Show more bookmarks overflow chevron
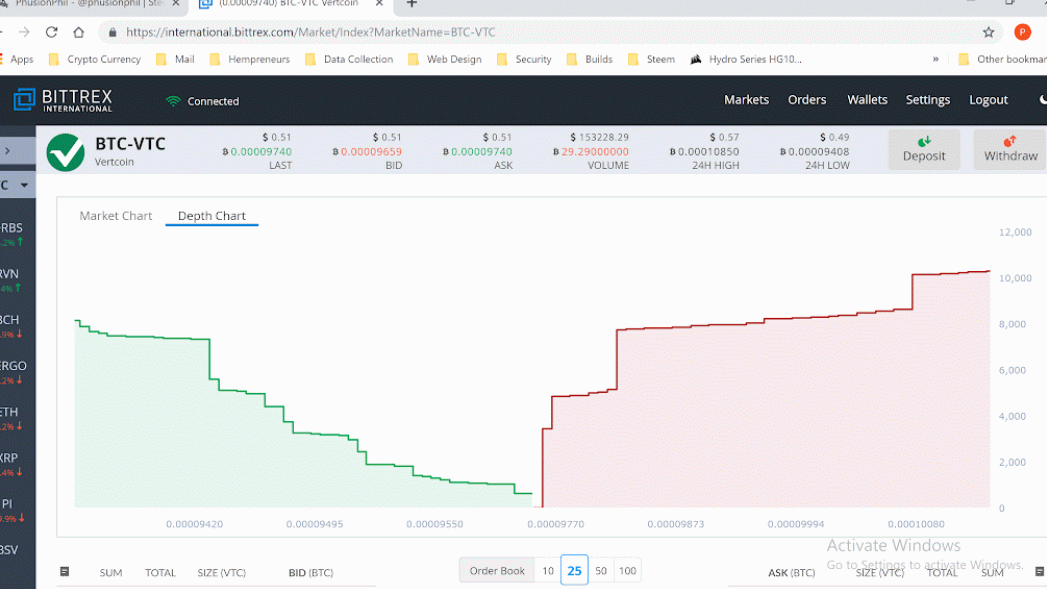This screenshot has width=1047, height=589. [935, 59]
